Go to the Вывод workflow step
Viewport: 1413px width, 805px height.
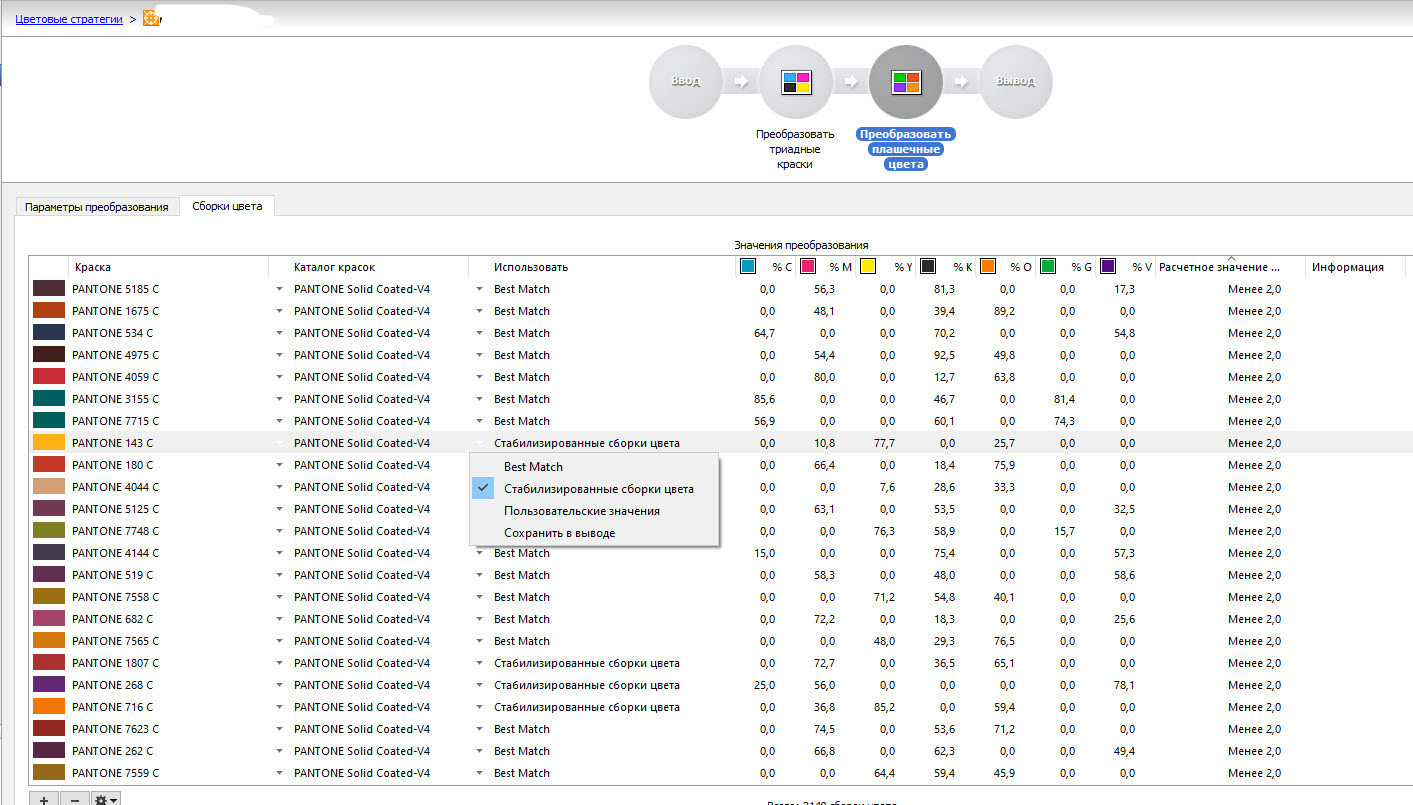(1015, 82)
